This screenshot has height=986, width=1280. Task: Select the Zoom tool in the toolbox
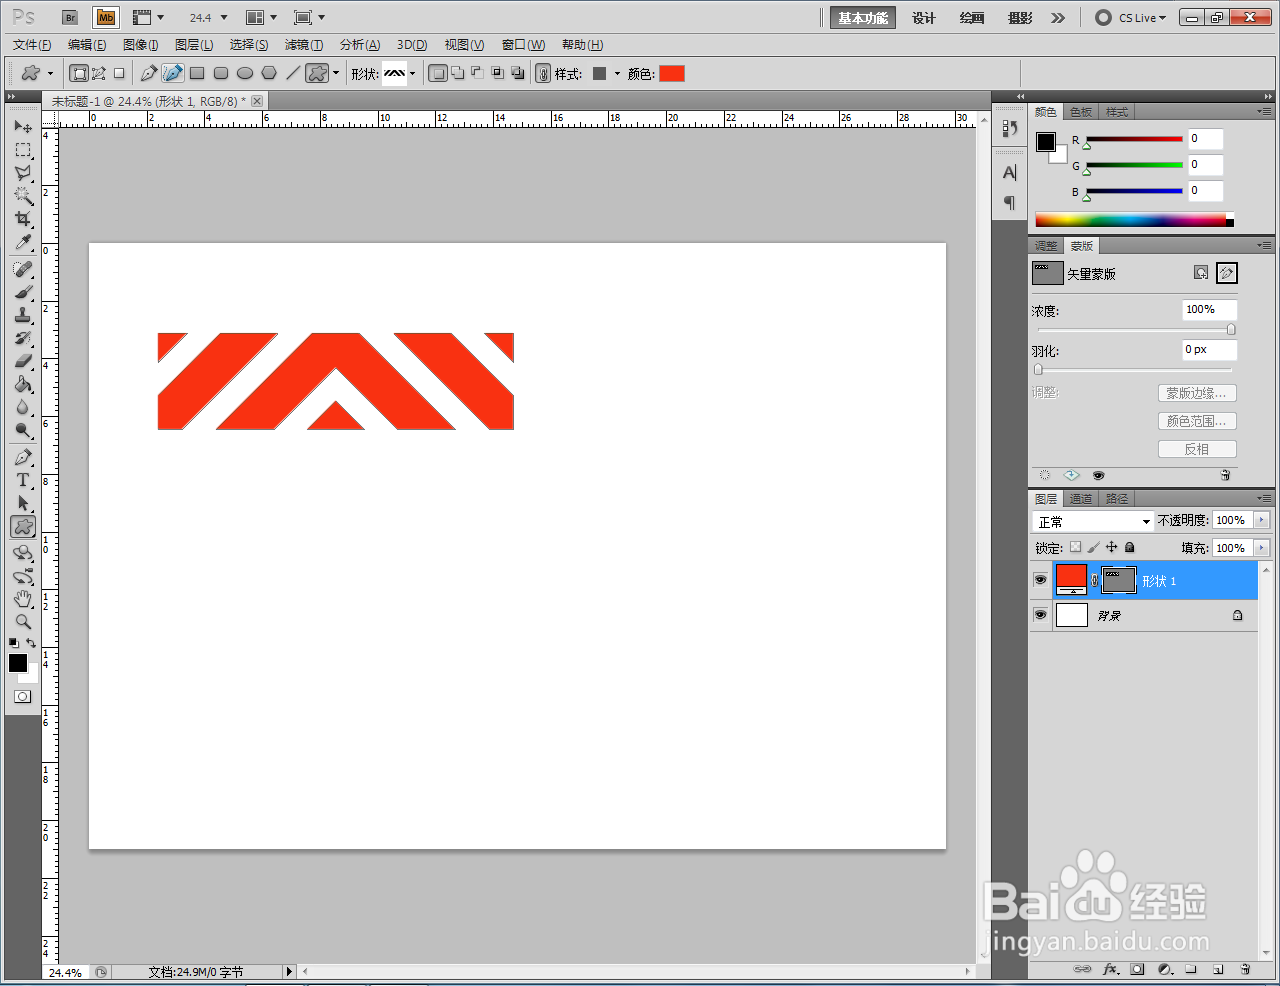23,622
